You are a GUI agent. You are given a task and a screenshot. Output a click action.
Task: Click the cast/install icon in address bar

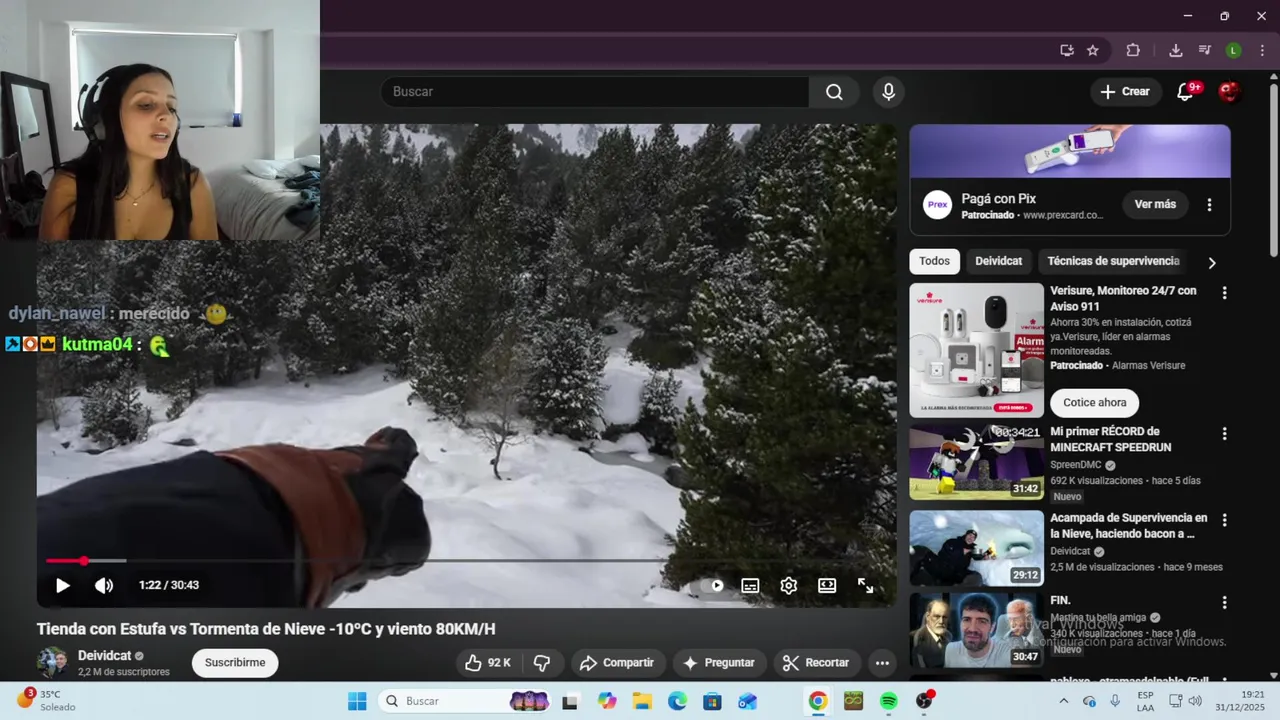click(x=1067, y=50)
